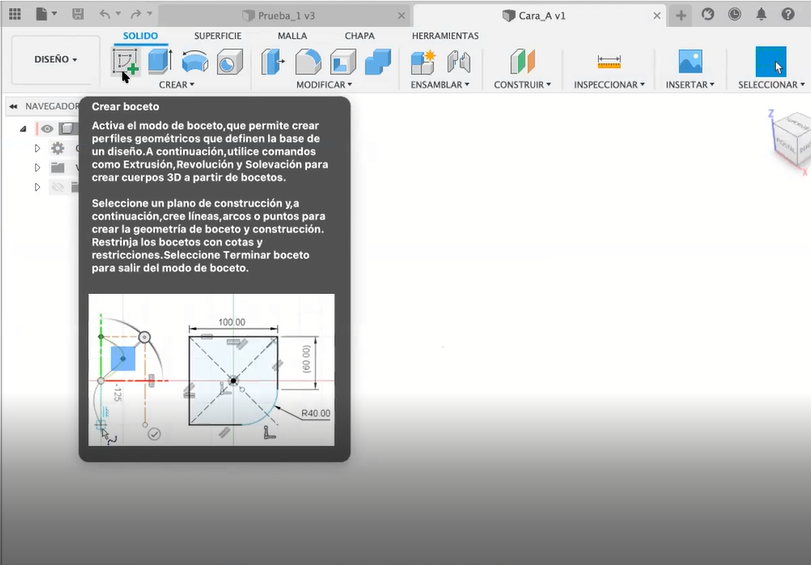This screenshot has height=565, width=811.
Task: Select the Press Pull tool
Action: tap(273, 62)
